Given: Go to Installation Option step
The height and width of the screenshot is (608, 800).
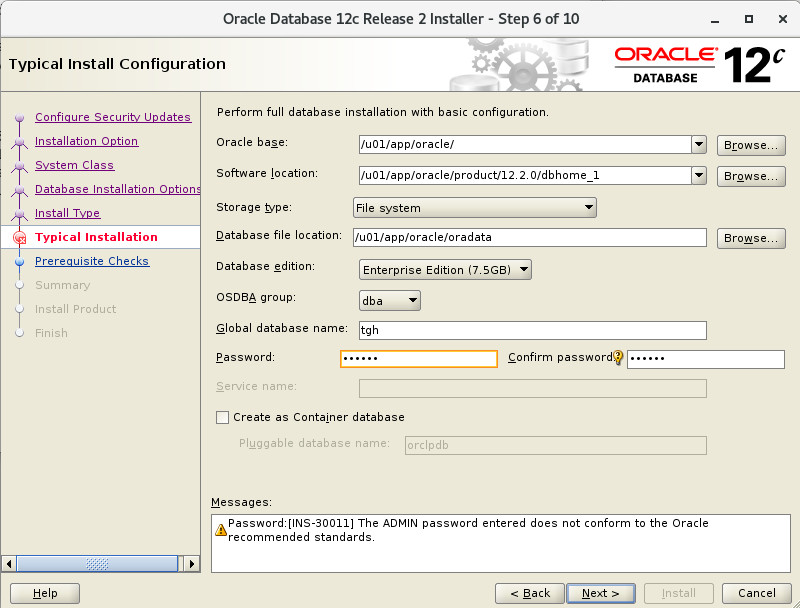Looking at the screenshot, I should 86,141.
